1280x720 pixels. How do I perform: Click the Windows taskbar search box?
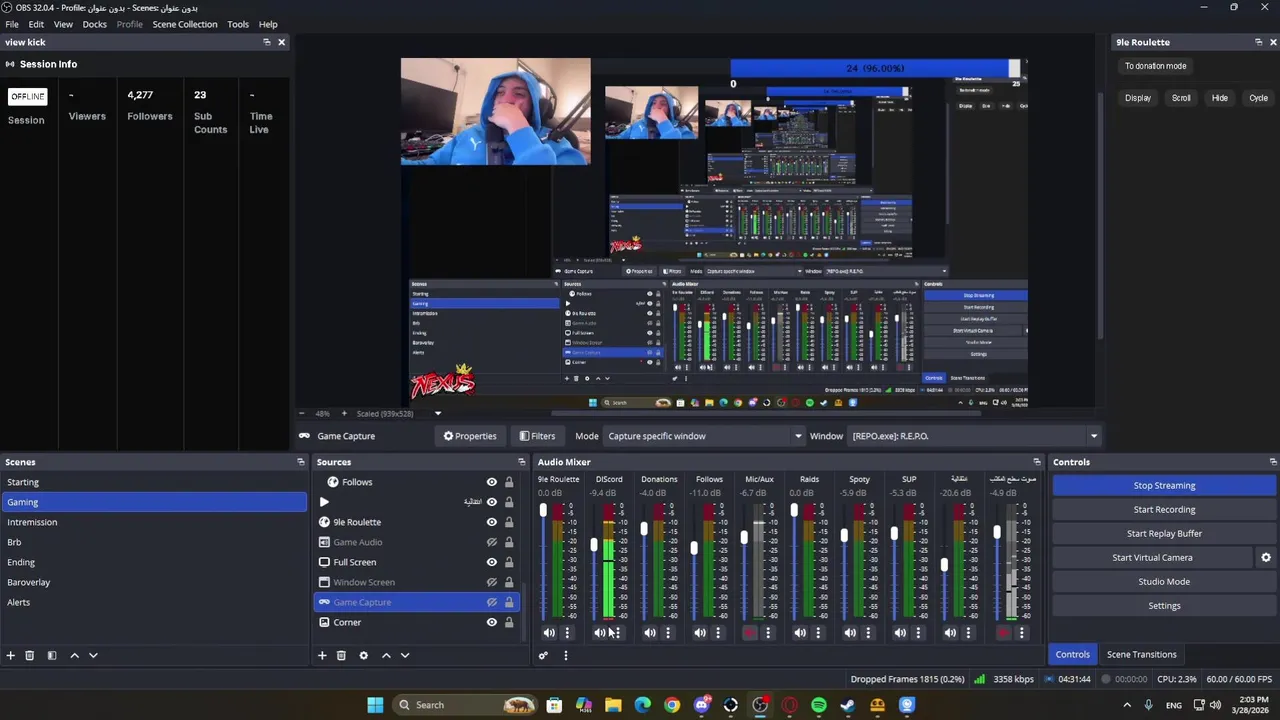tap(465, 705)
